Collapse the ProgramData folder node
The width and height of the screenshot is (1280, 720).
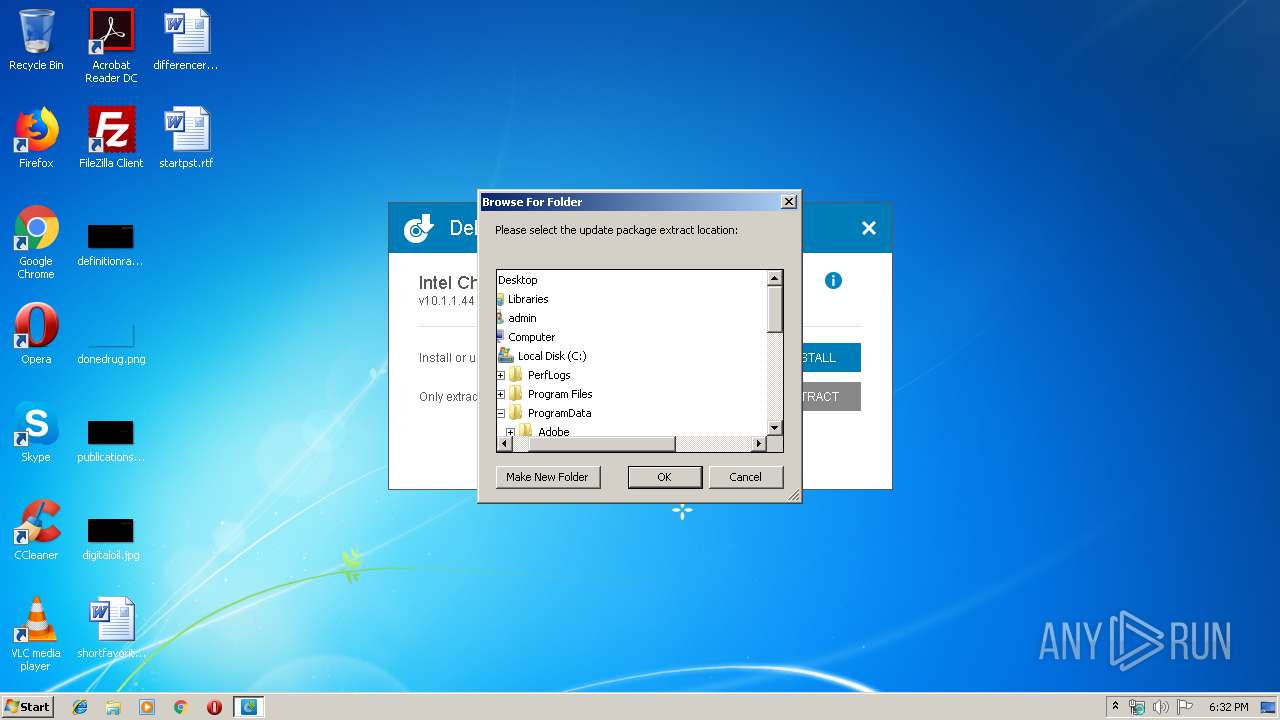pyautogui.click(x=501, y=413)
